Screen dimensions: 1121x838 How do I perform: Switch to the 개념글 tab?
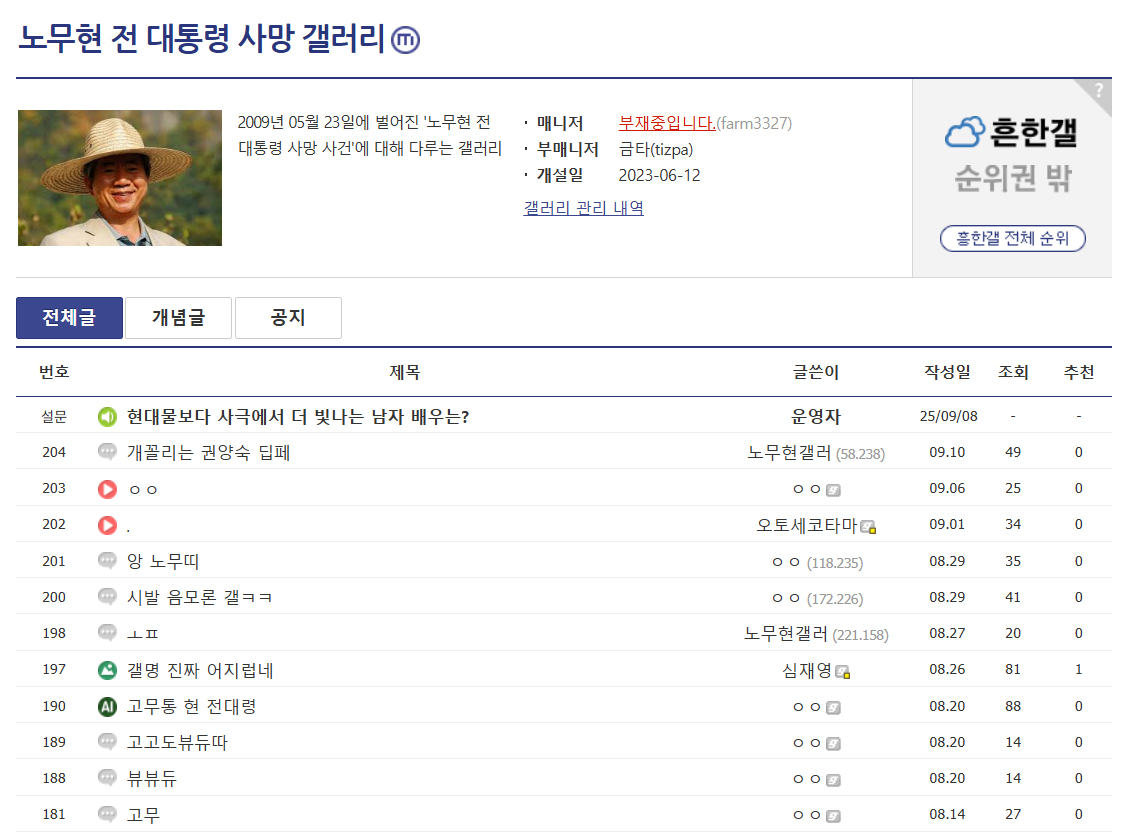click(x=178, y=317)
